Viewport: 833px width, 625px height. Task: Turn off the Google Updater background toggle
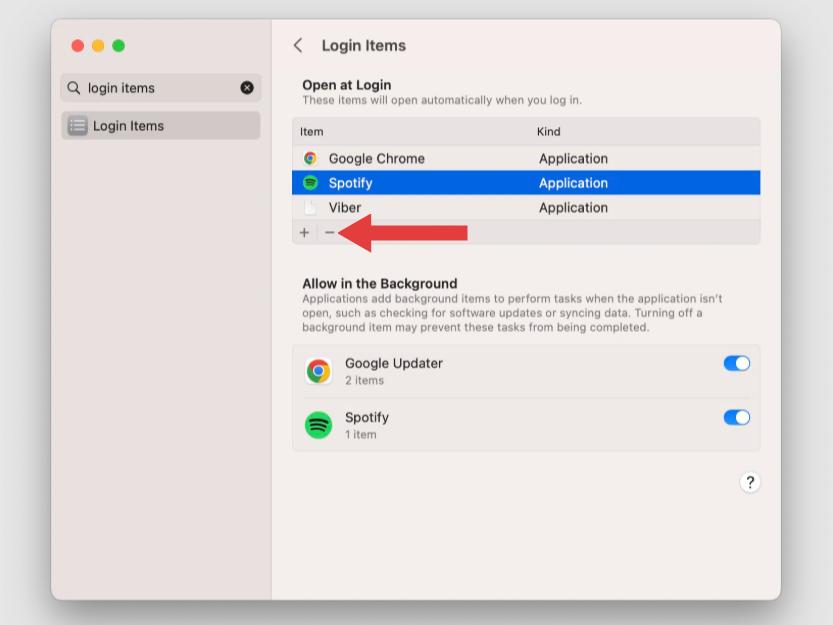click(737, 364)
